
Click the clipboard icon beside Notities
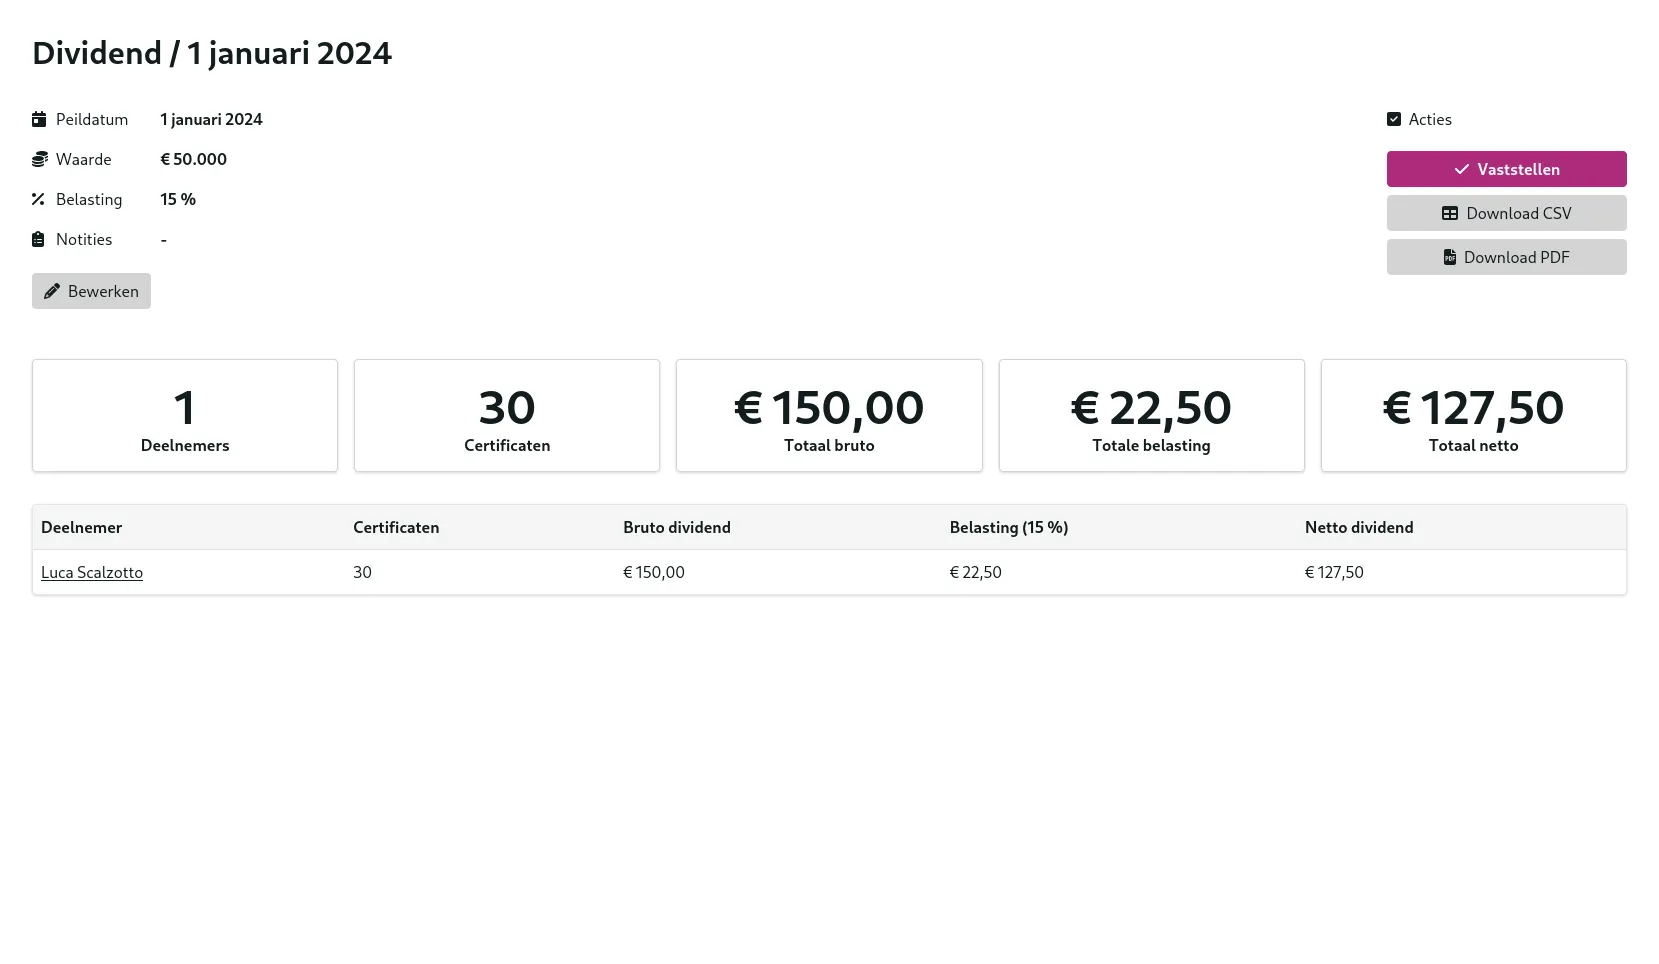coord(38,239)
